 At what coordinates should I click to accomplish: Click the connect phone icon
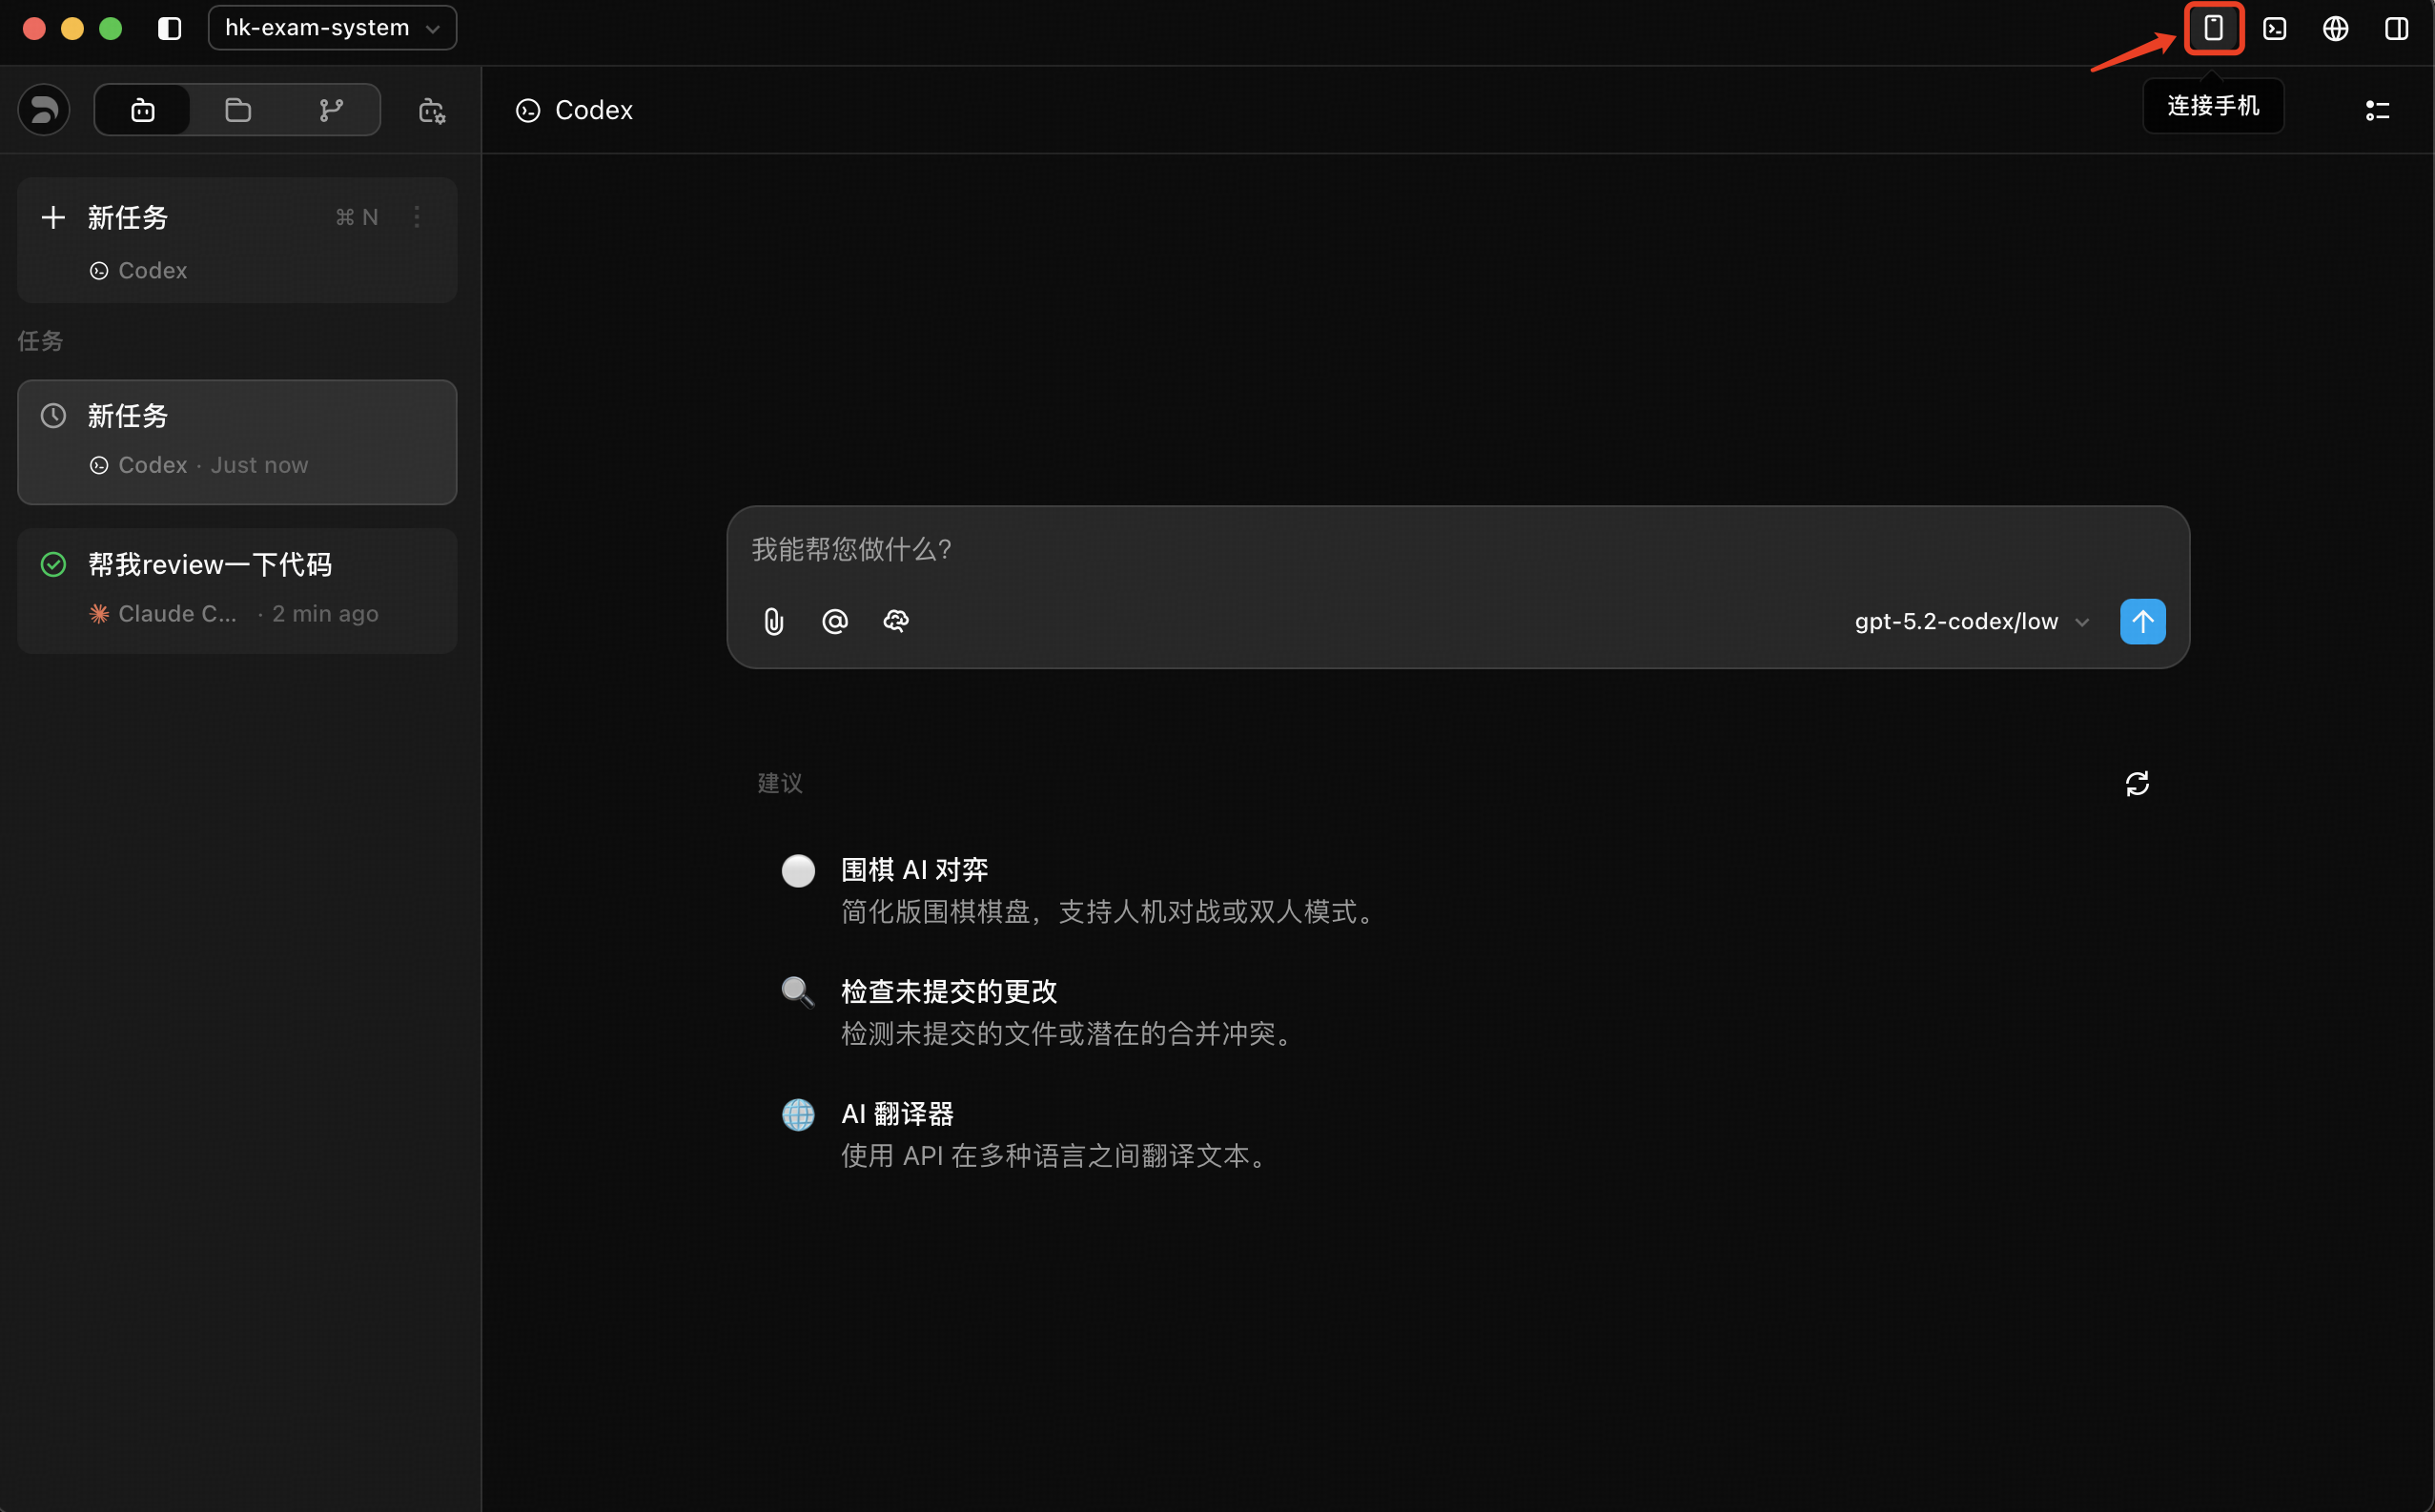(x=2213, y=28)
